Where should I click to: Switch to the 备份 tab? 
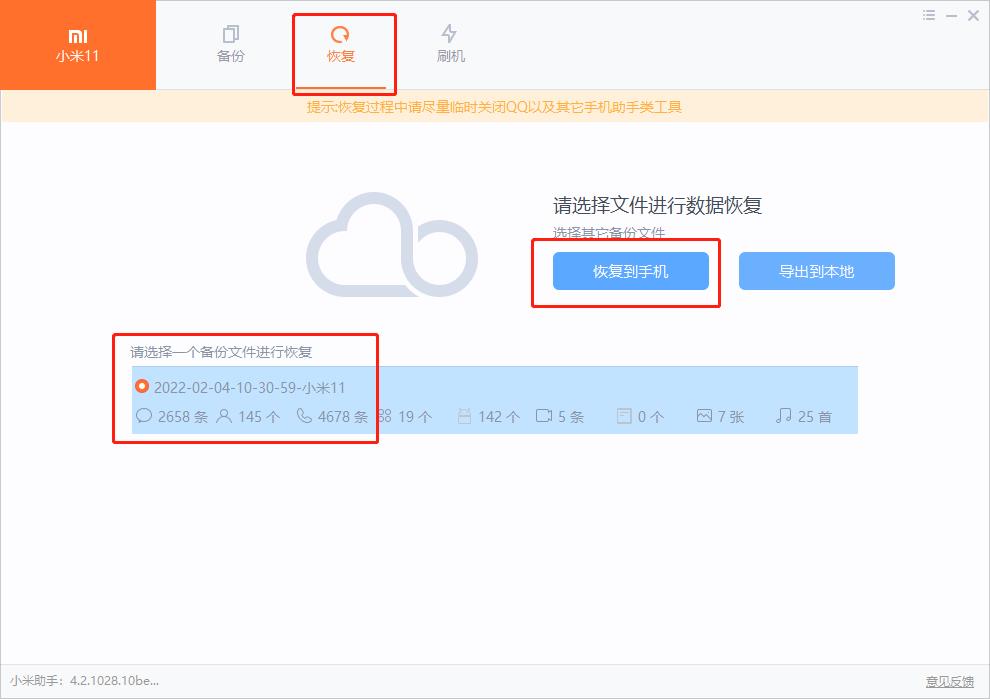(230, 45)
